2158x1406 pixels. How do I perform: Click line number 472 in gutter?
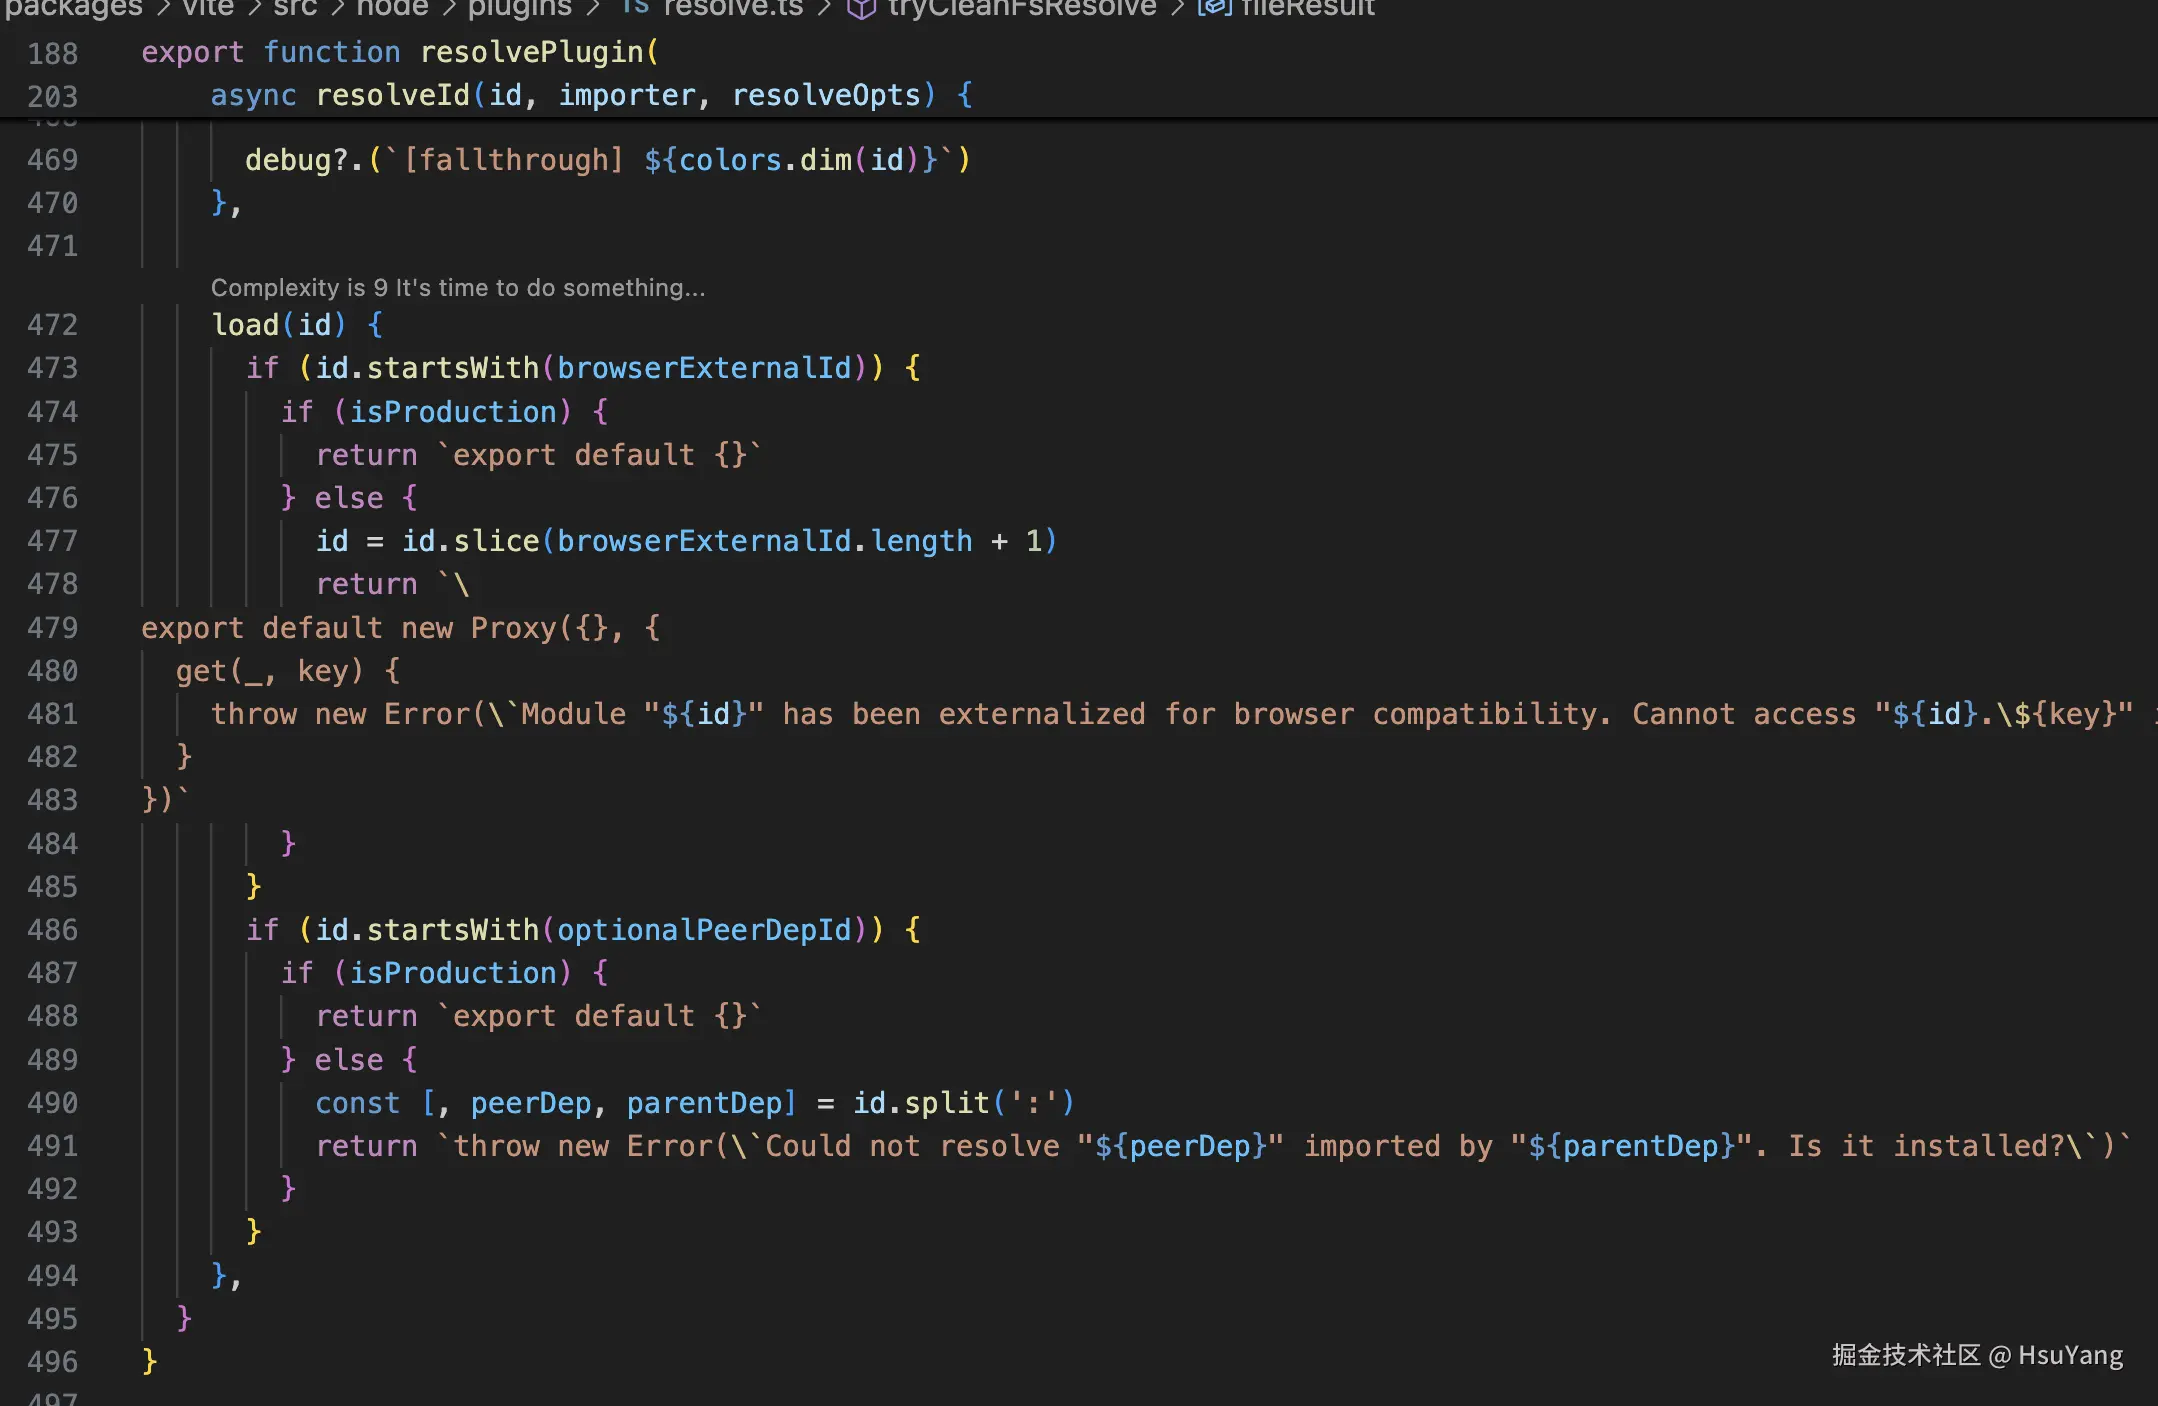click(52, 325)
